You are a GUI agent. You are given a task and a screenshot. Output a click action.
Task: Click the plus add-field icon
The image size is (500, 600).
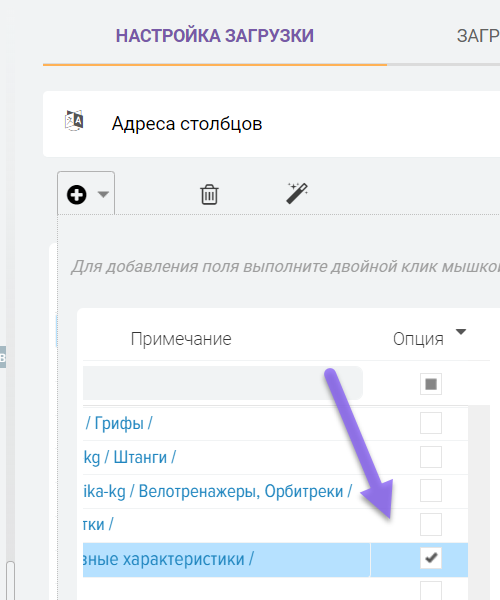(x=77, y=195)
